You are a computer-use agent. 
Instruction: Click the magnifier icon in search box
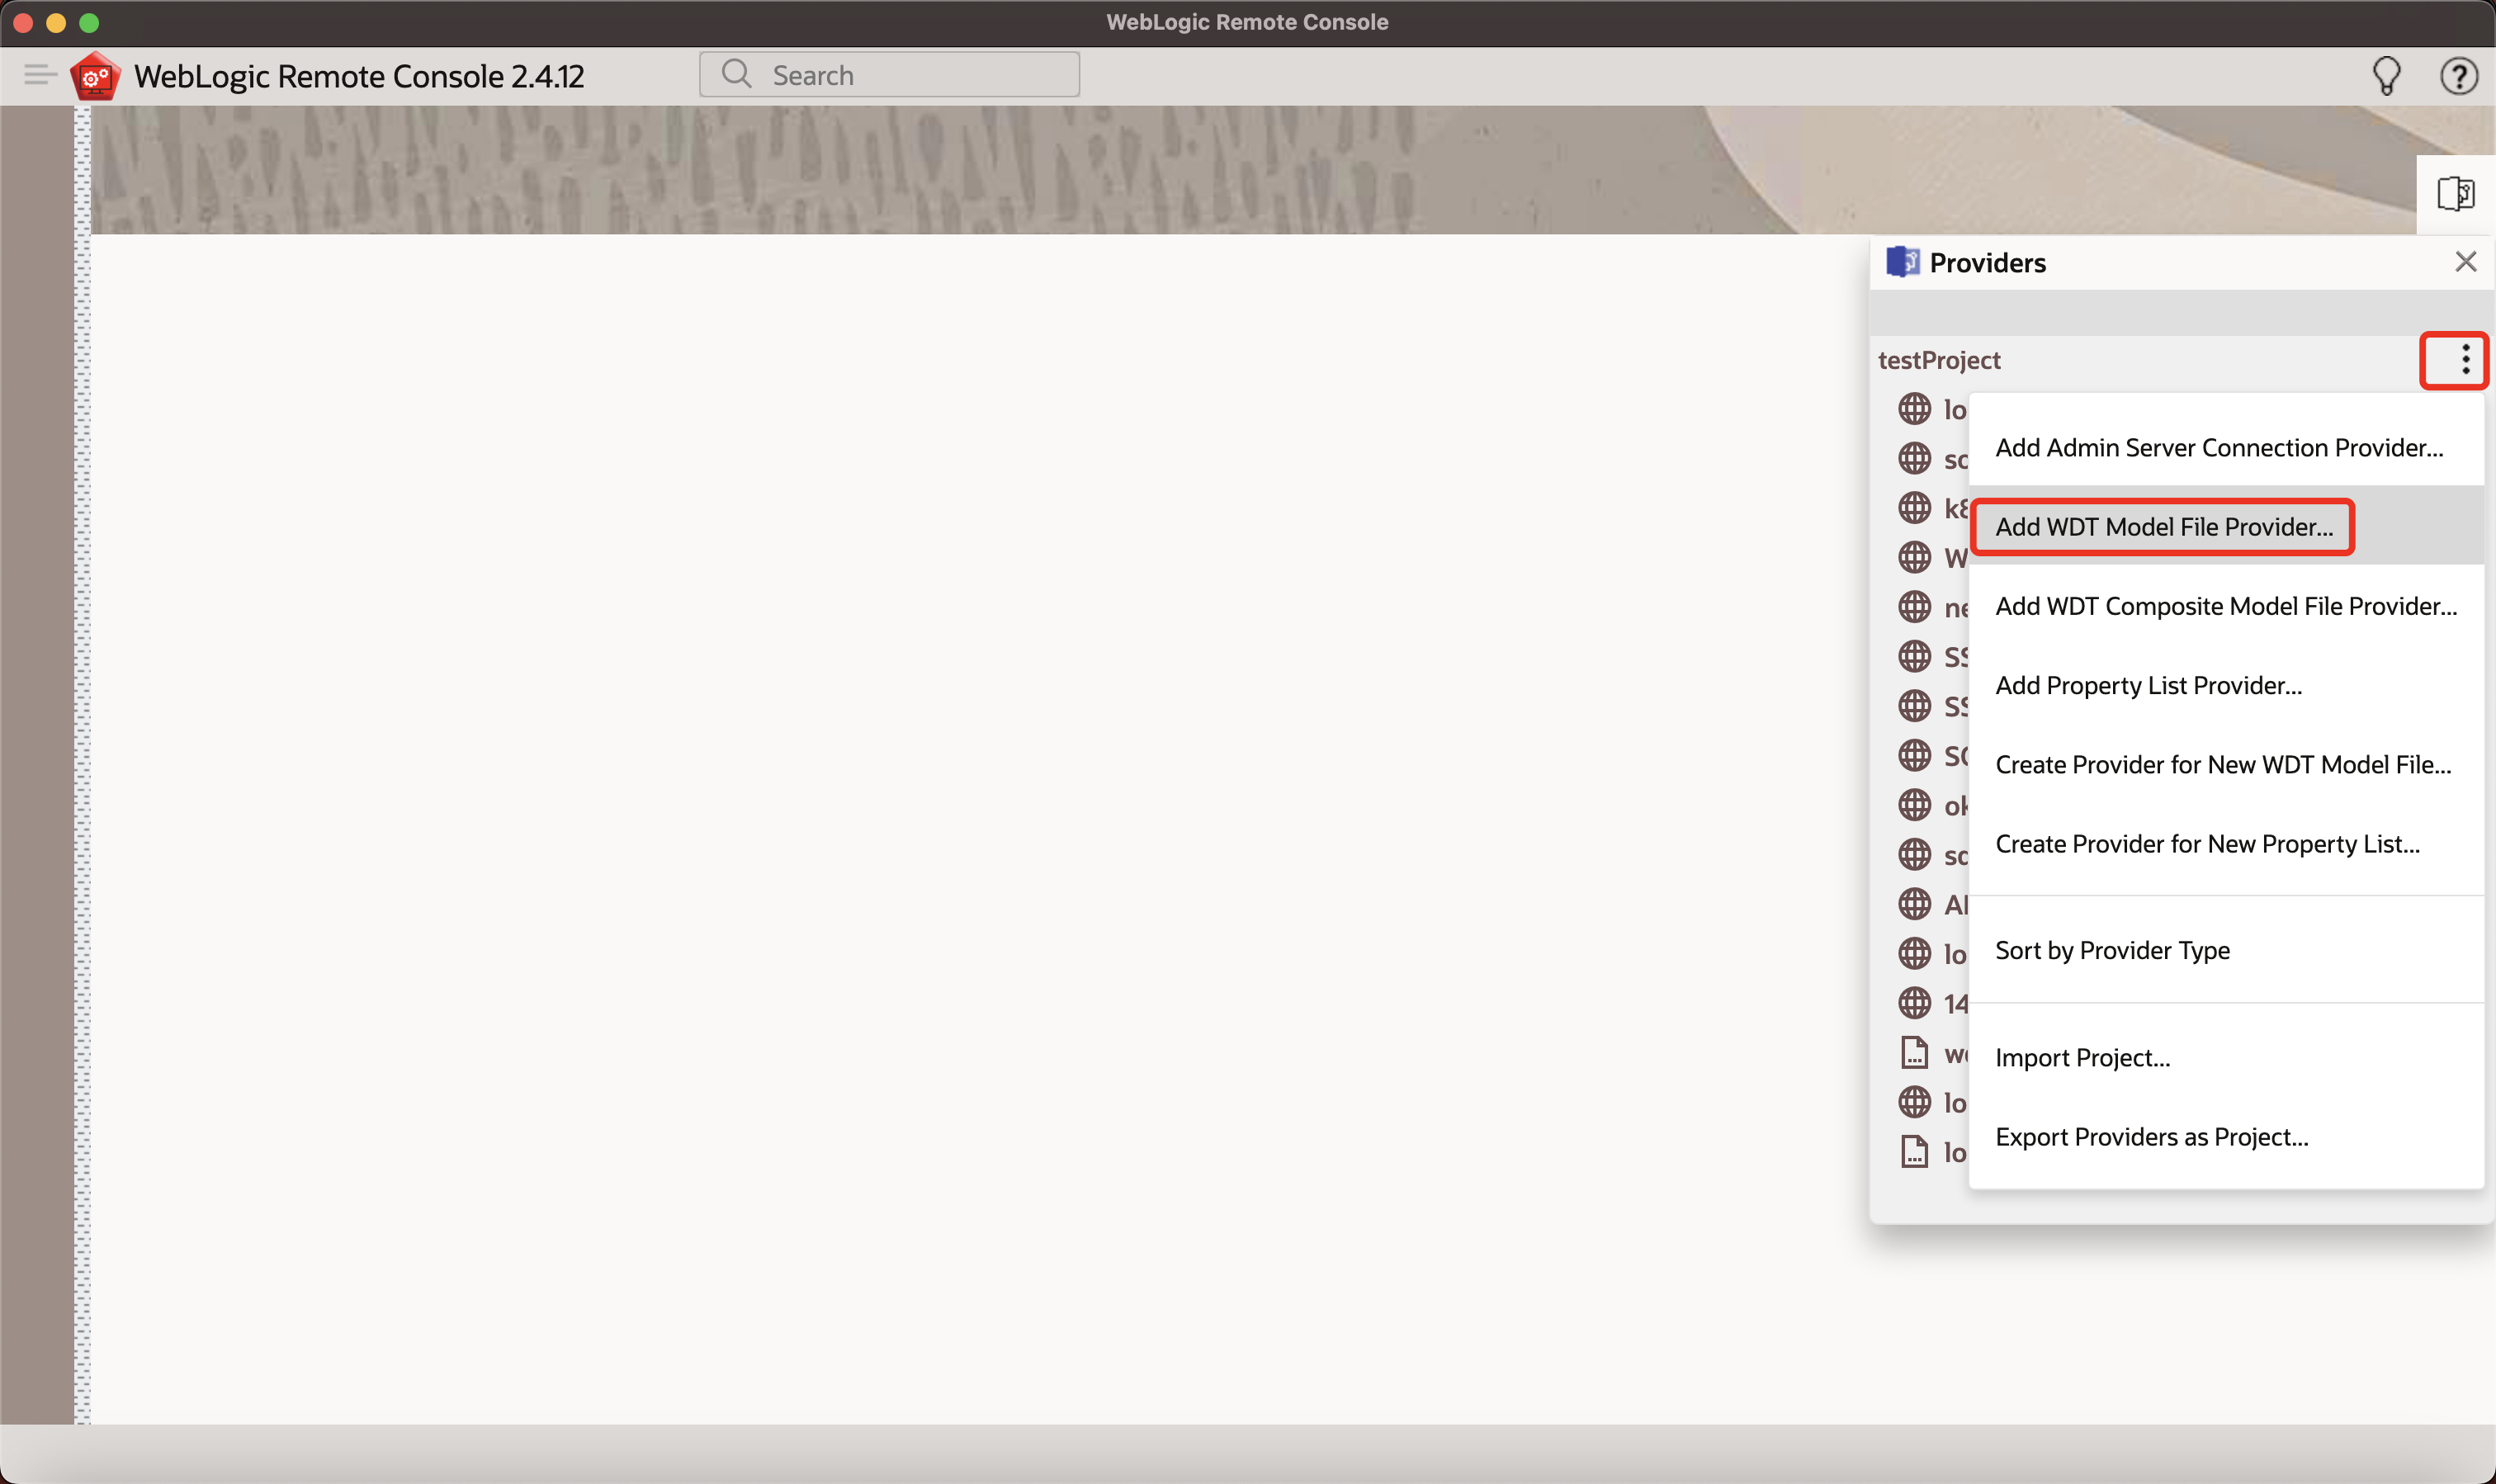(x=737, y=74)
